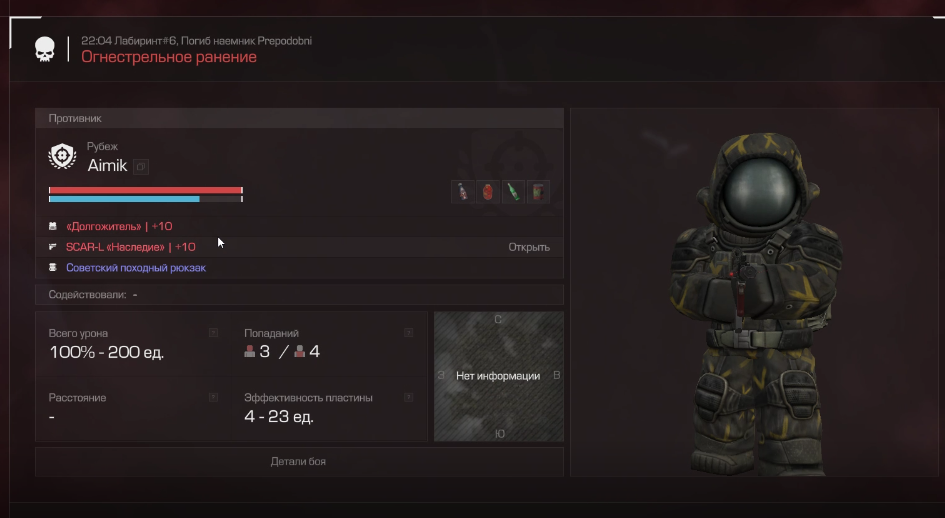
Task: Select the red can consumable icon
Action: pos(538,192)
